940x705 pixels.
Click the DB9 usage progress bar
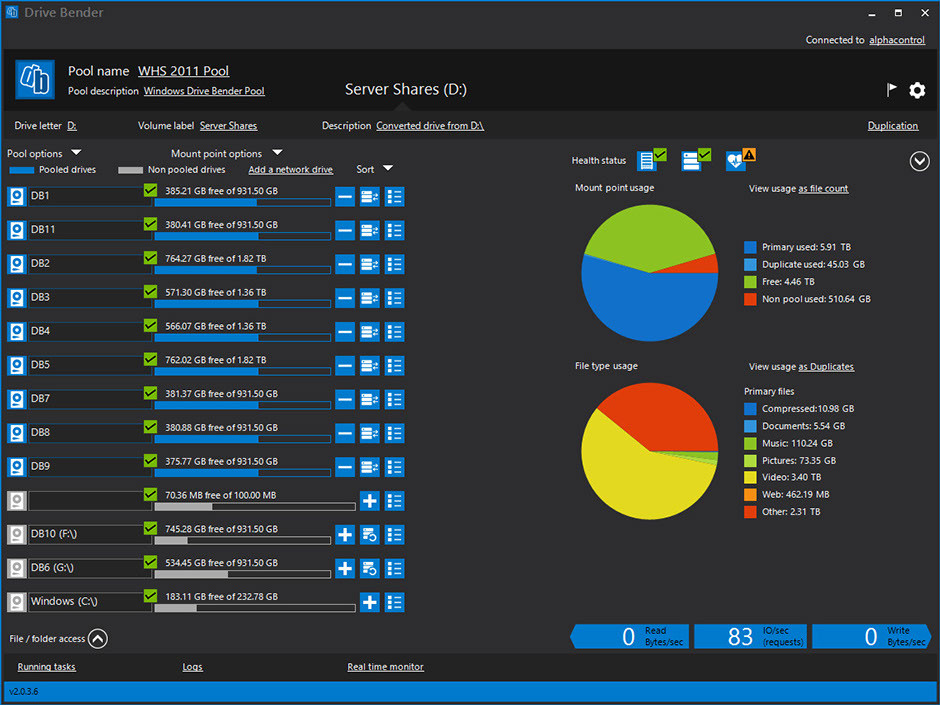coord(242,473)
